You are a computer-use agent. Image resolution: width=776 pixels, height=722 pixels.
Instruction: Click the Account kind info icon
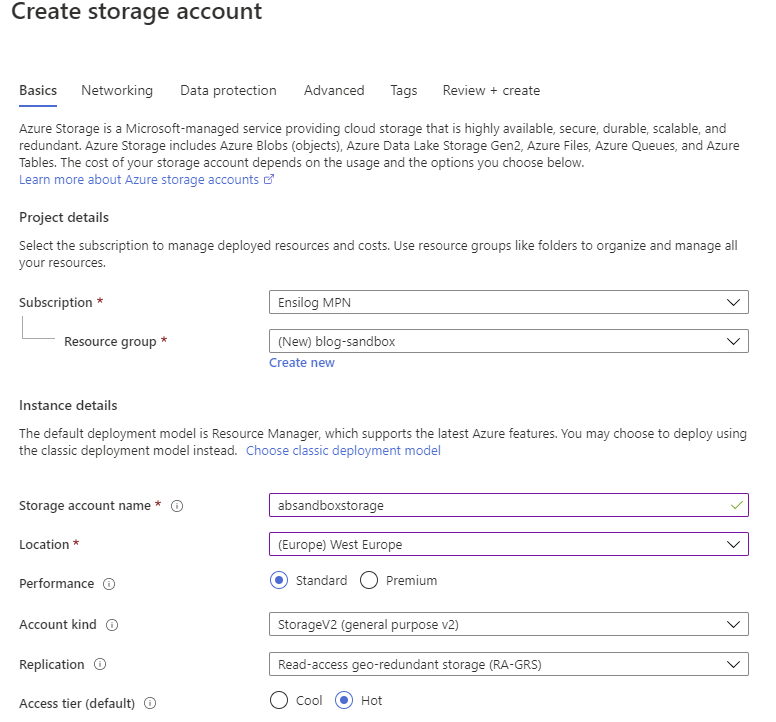pos(112,625)
